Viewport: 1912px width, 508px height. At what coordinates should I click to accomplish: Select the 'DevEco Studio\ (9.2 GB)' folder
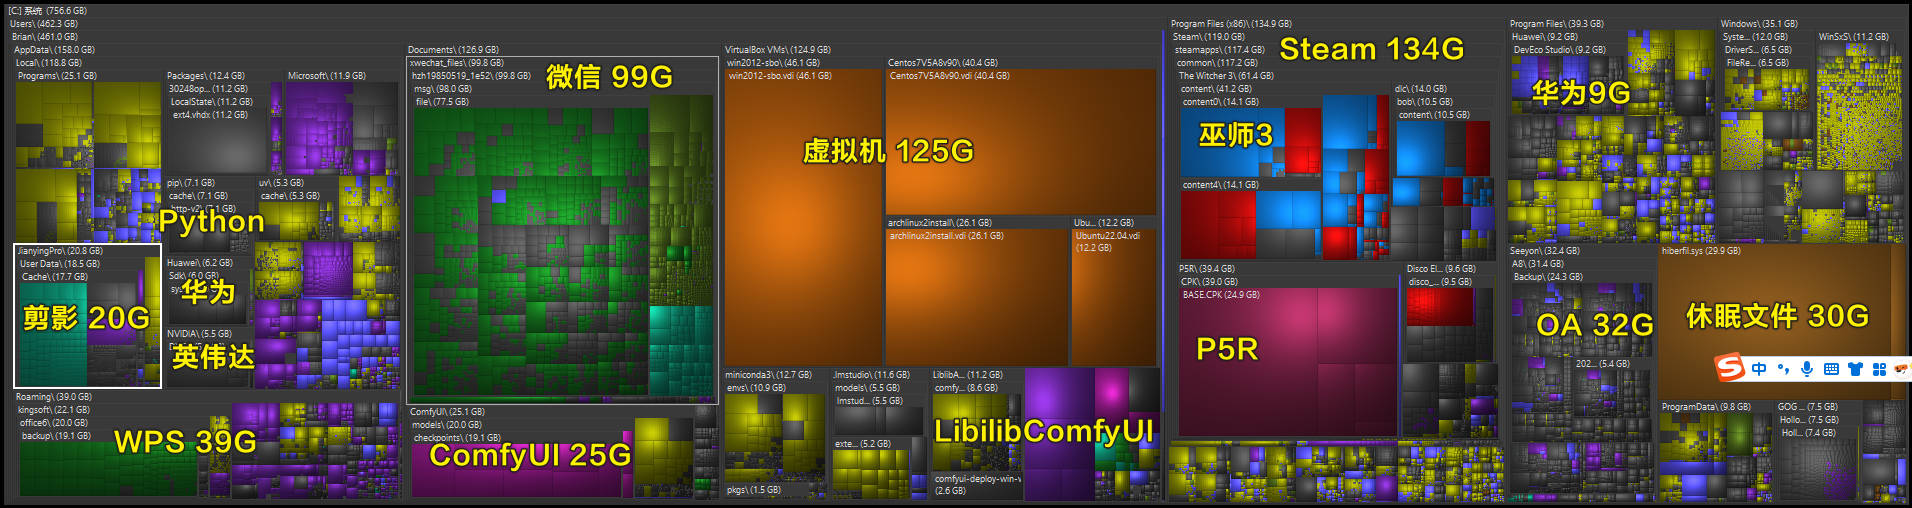coord(1560,50)
